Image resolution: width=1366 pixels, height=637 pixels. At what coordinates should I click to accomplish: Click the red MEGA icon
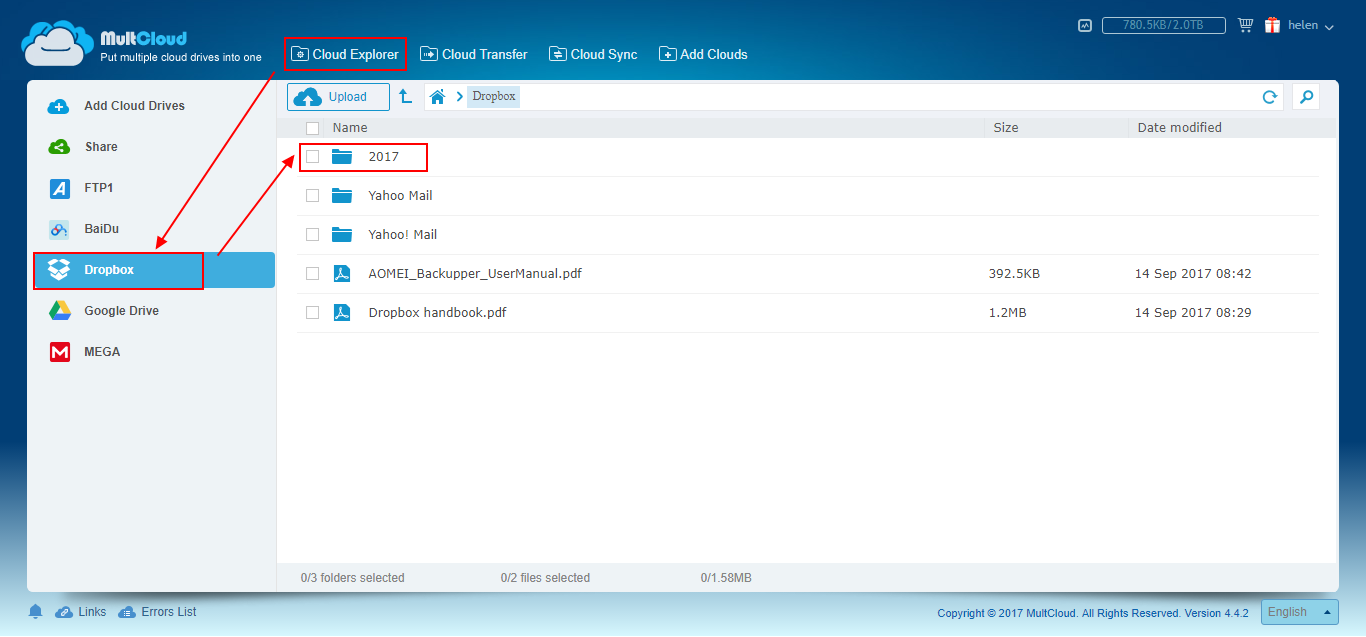[x=59, y=352]
